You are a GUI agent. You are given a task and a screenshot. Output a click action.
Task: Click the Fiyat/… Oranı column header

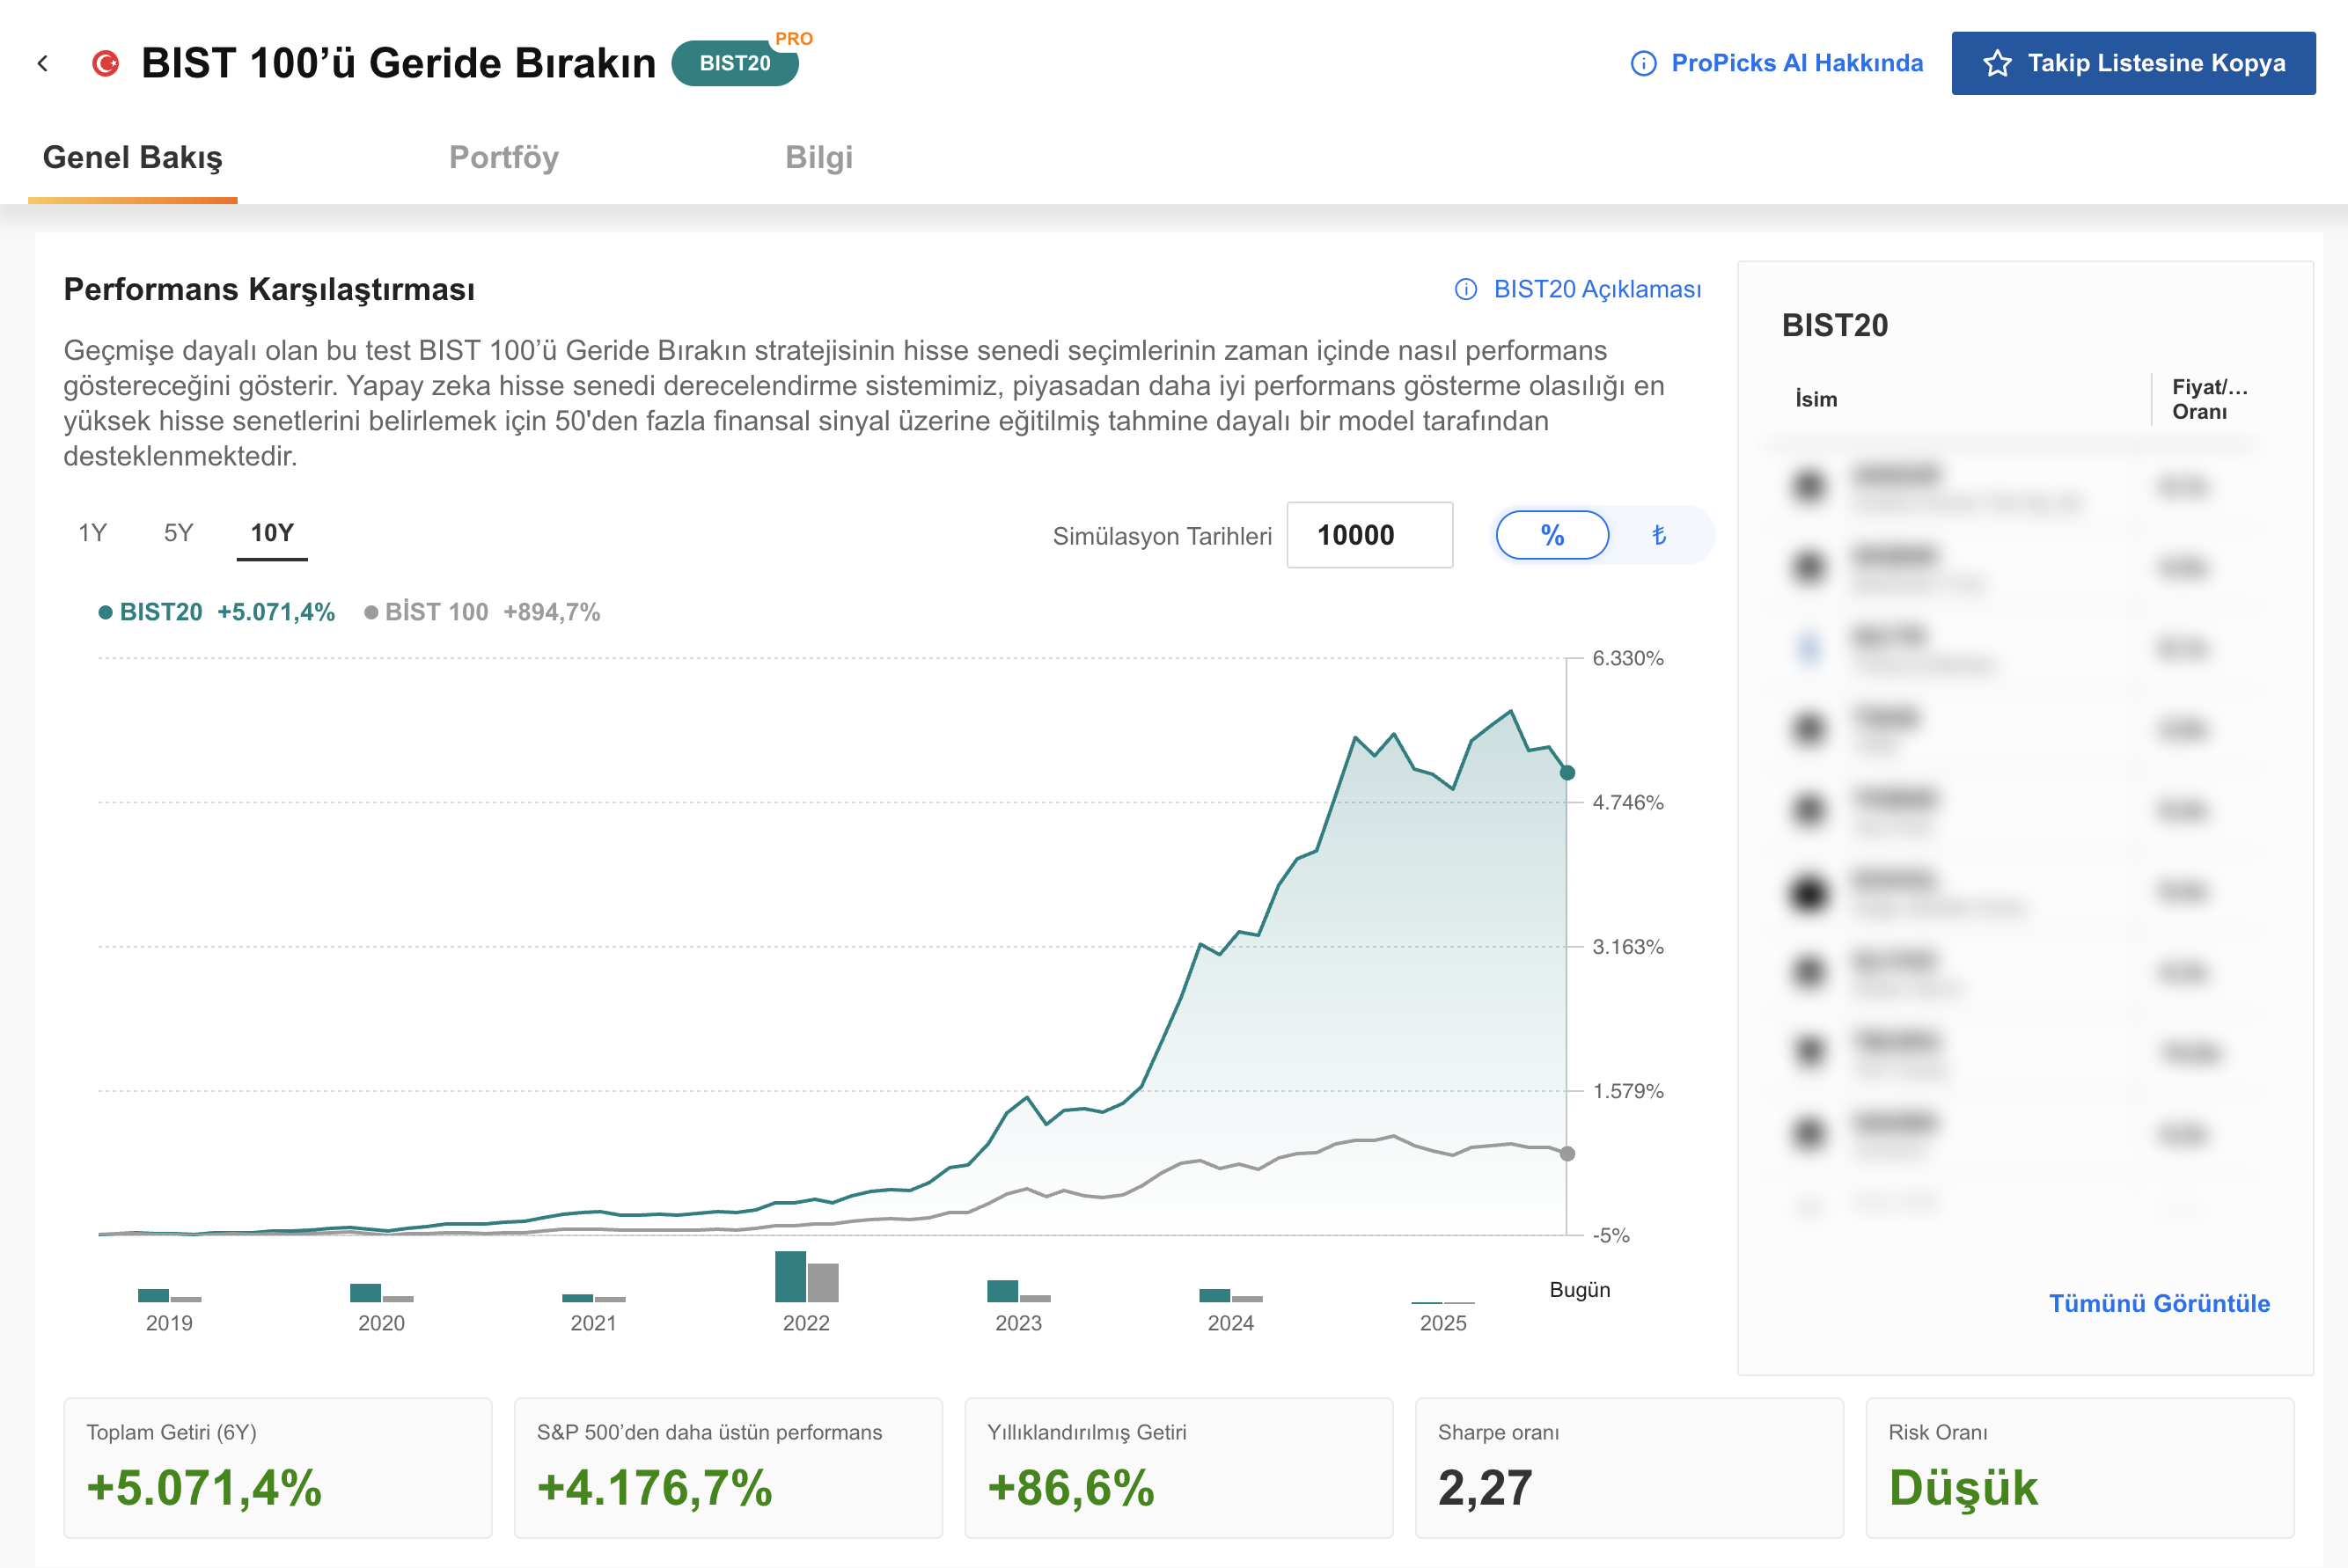point(2209,399)
